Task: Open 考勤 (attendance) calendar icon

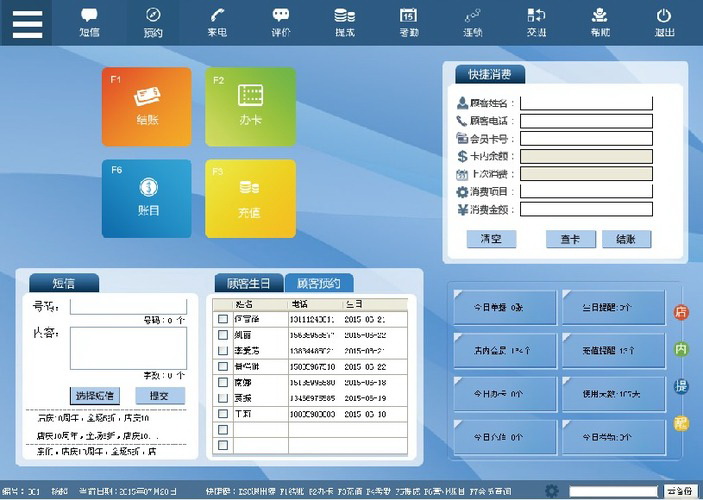Action: click(x=408, y=22)
